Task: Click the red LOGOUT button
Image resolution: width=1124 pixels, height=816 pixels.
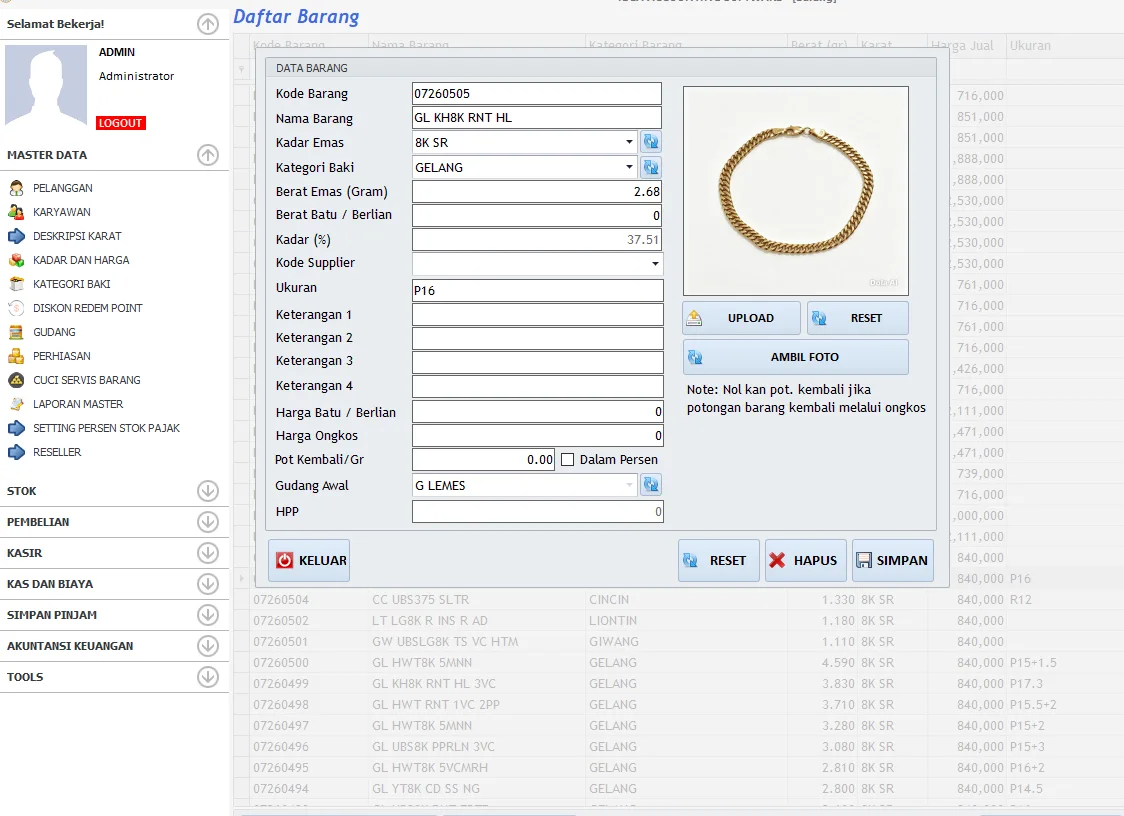Action: (x=120, y=123)
